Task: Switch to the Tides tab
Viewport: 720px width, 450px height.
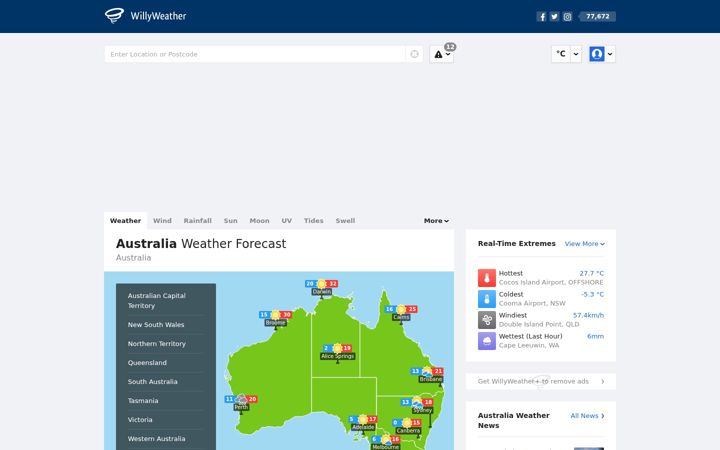Action: pyautogui.click(x=314, y=221)
